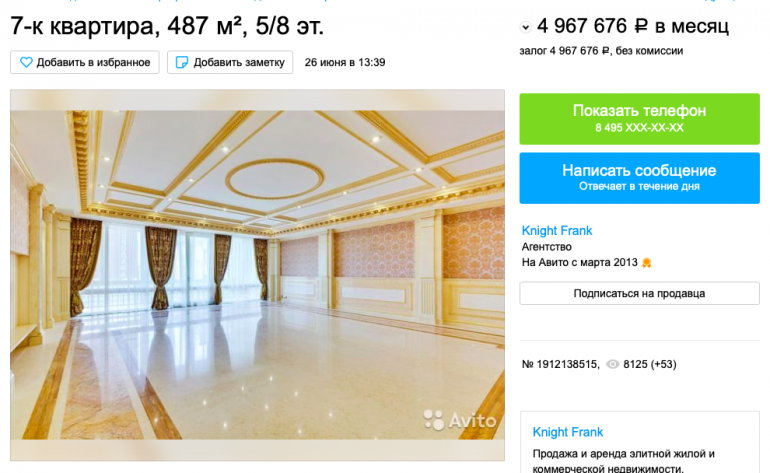Screen dimensions: 770x473
Task: Click the ruble sign in the price
Action: tap(641, 26)
